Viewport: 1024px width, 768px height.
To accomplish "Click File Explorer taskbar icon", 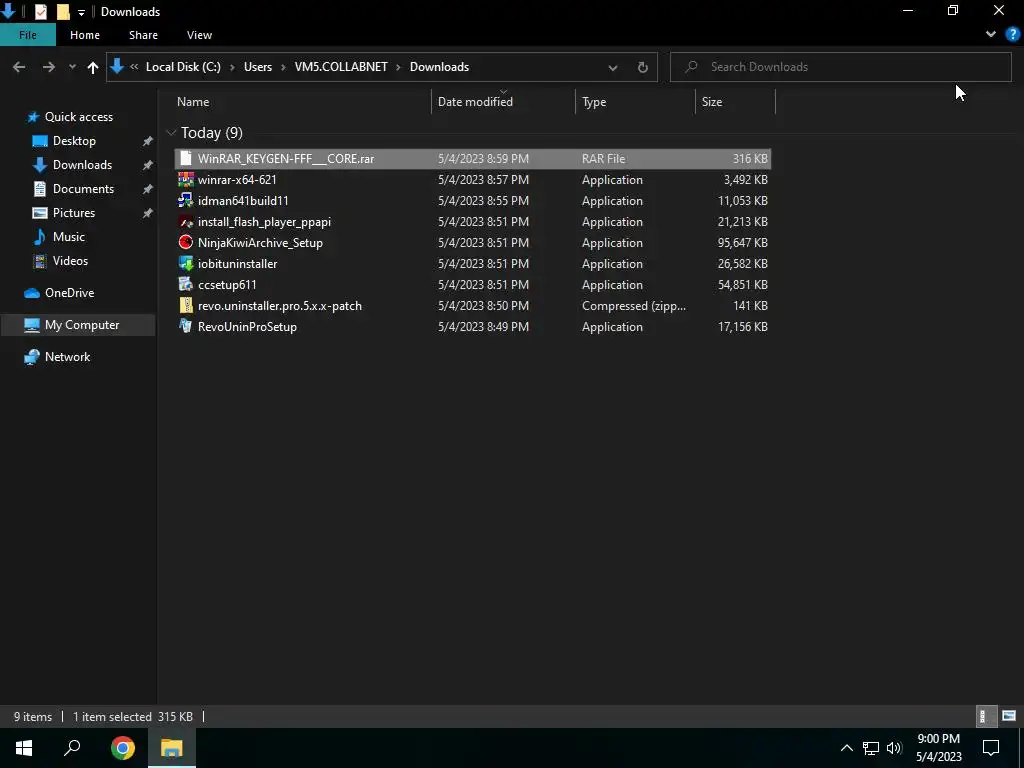I will click(x=172, y=747).
